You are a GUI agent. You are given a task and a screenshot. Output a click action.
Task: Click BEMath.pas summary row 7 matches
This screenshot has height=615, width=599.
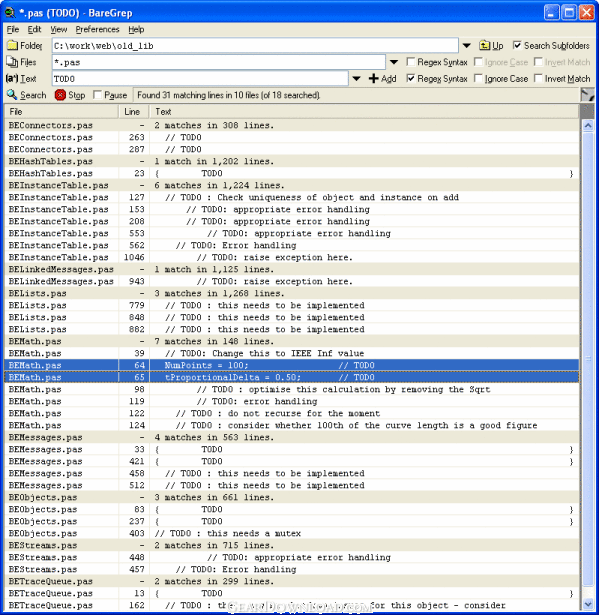(x=291, y=341)
